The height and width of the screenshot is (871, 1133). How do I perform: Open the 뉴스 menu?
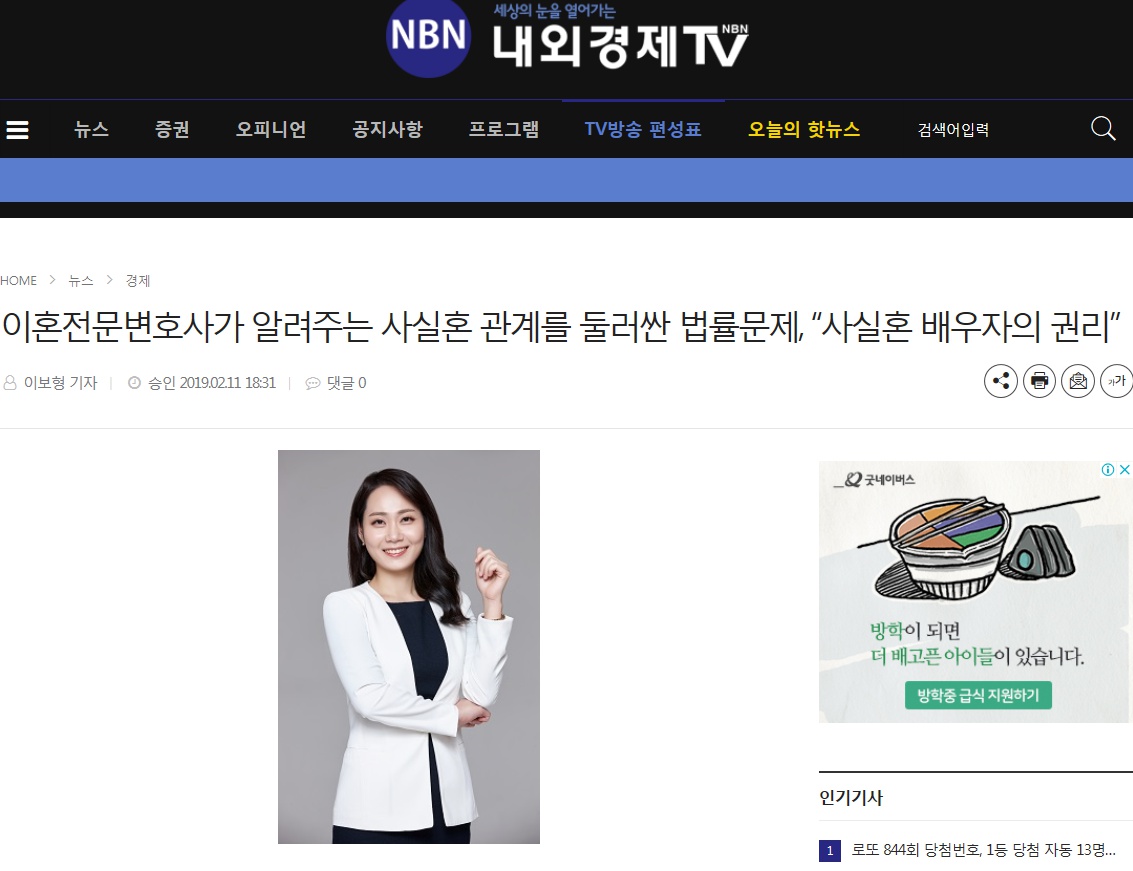pyautogui.click(x=91, y=129)
